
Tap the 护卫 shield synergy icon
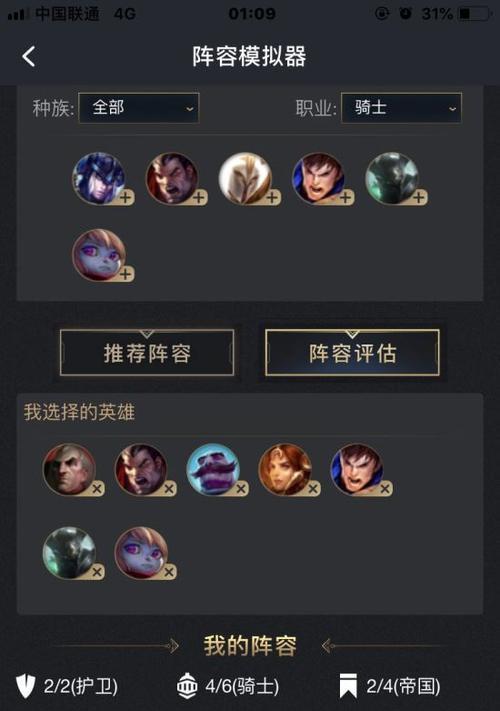pyautogui.click(x=25, y=686)
